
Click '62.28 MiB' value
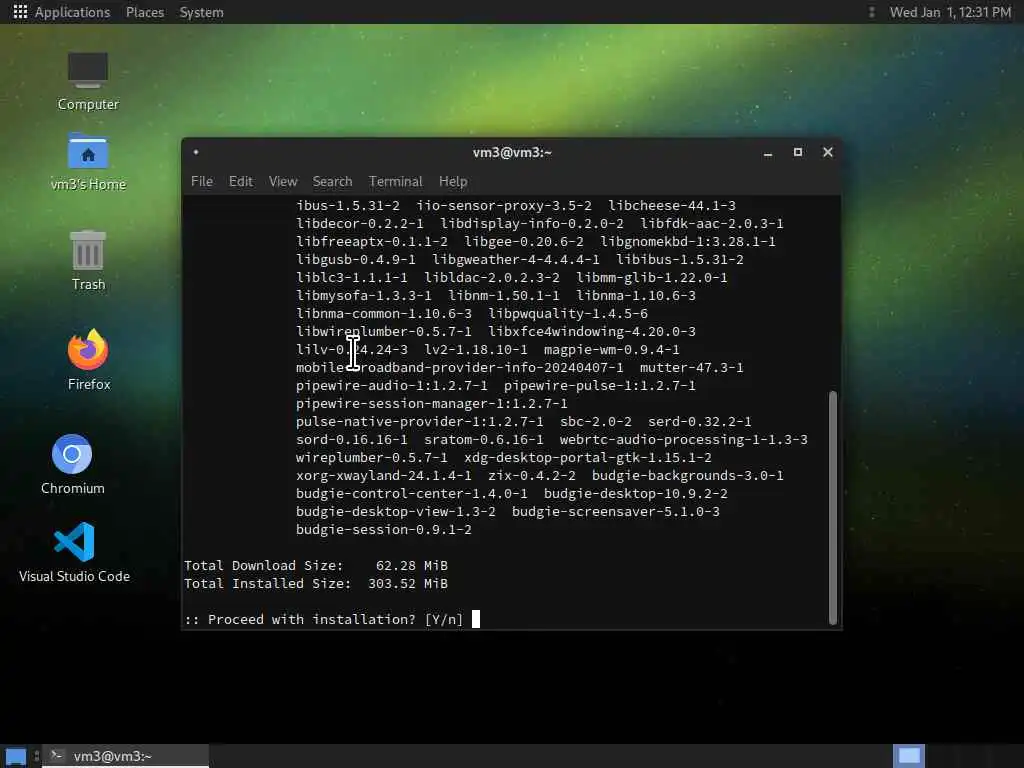[x=412, y=566]
